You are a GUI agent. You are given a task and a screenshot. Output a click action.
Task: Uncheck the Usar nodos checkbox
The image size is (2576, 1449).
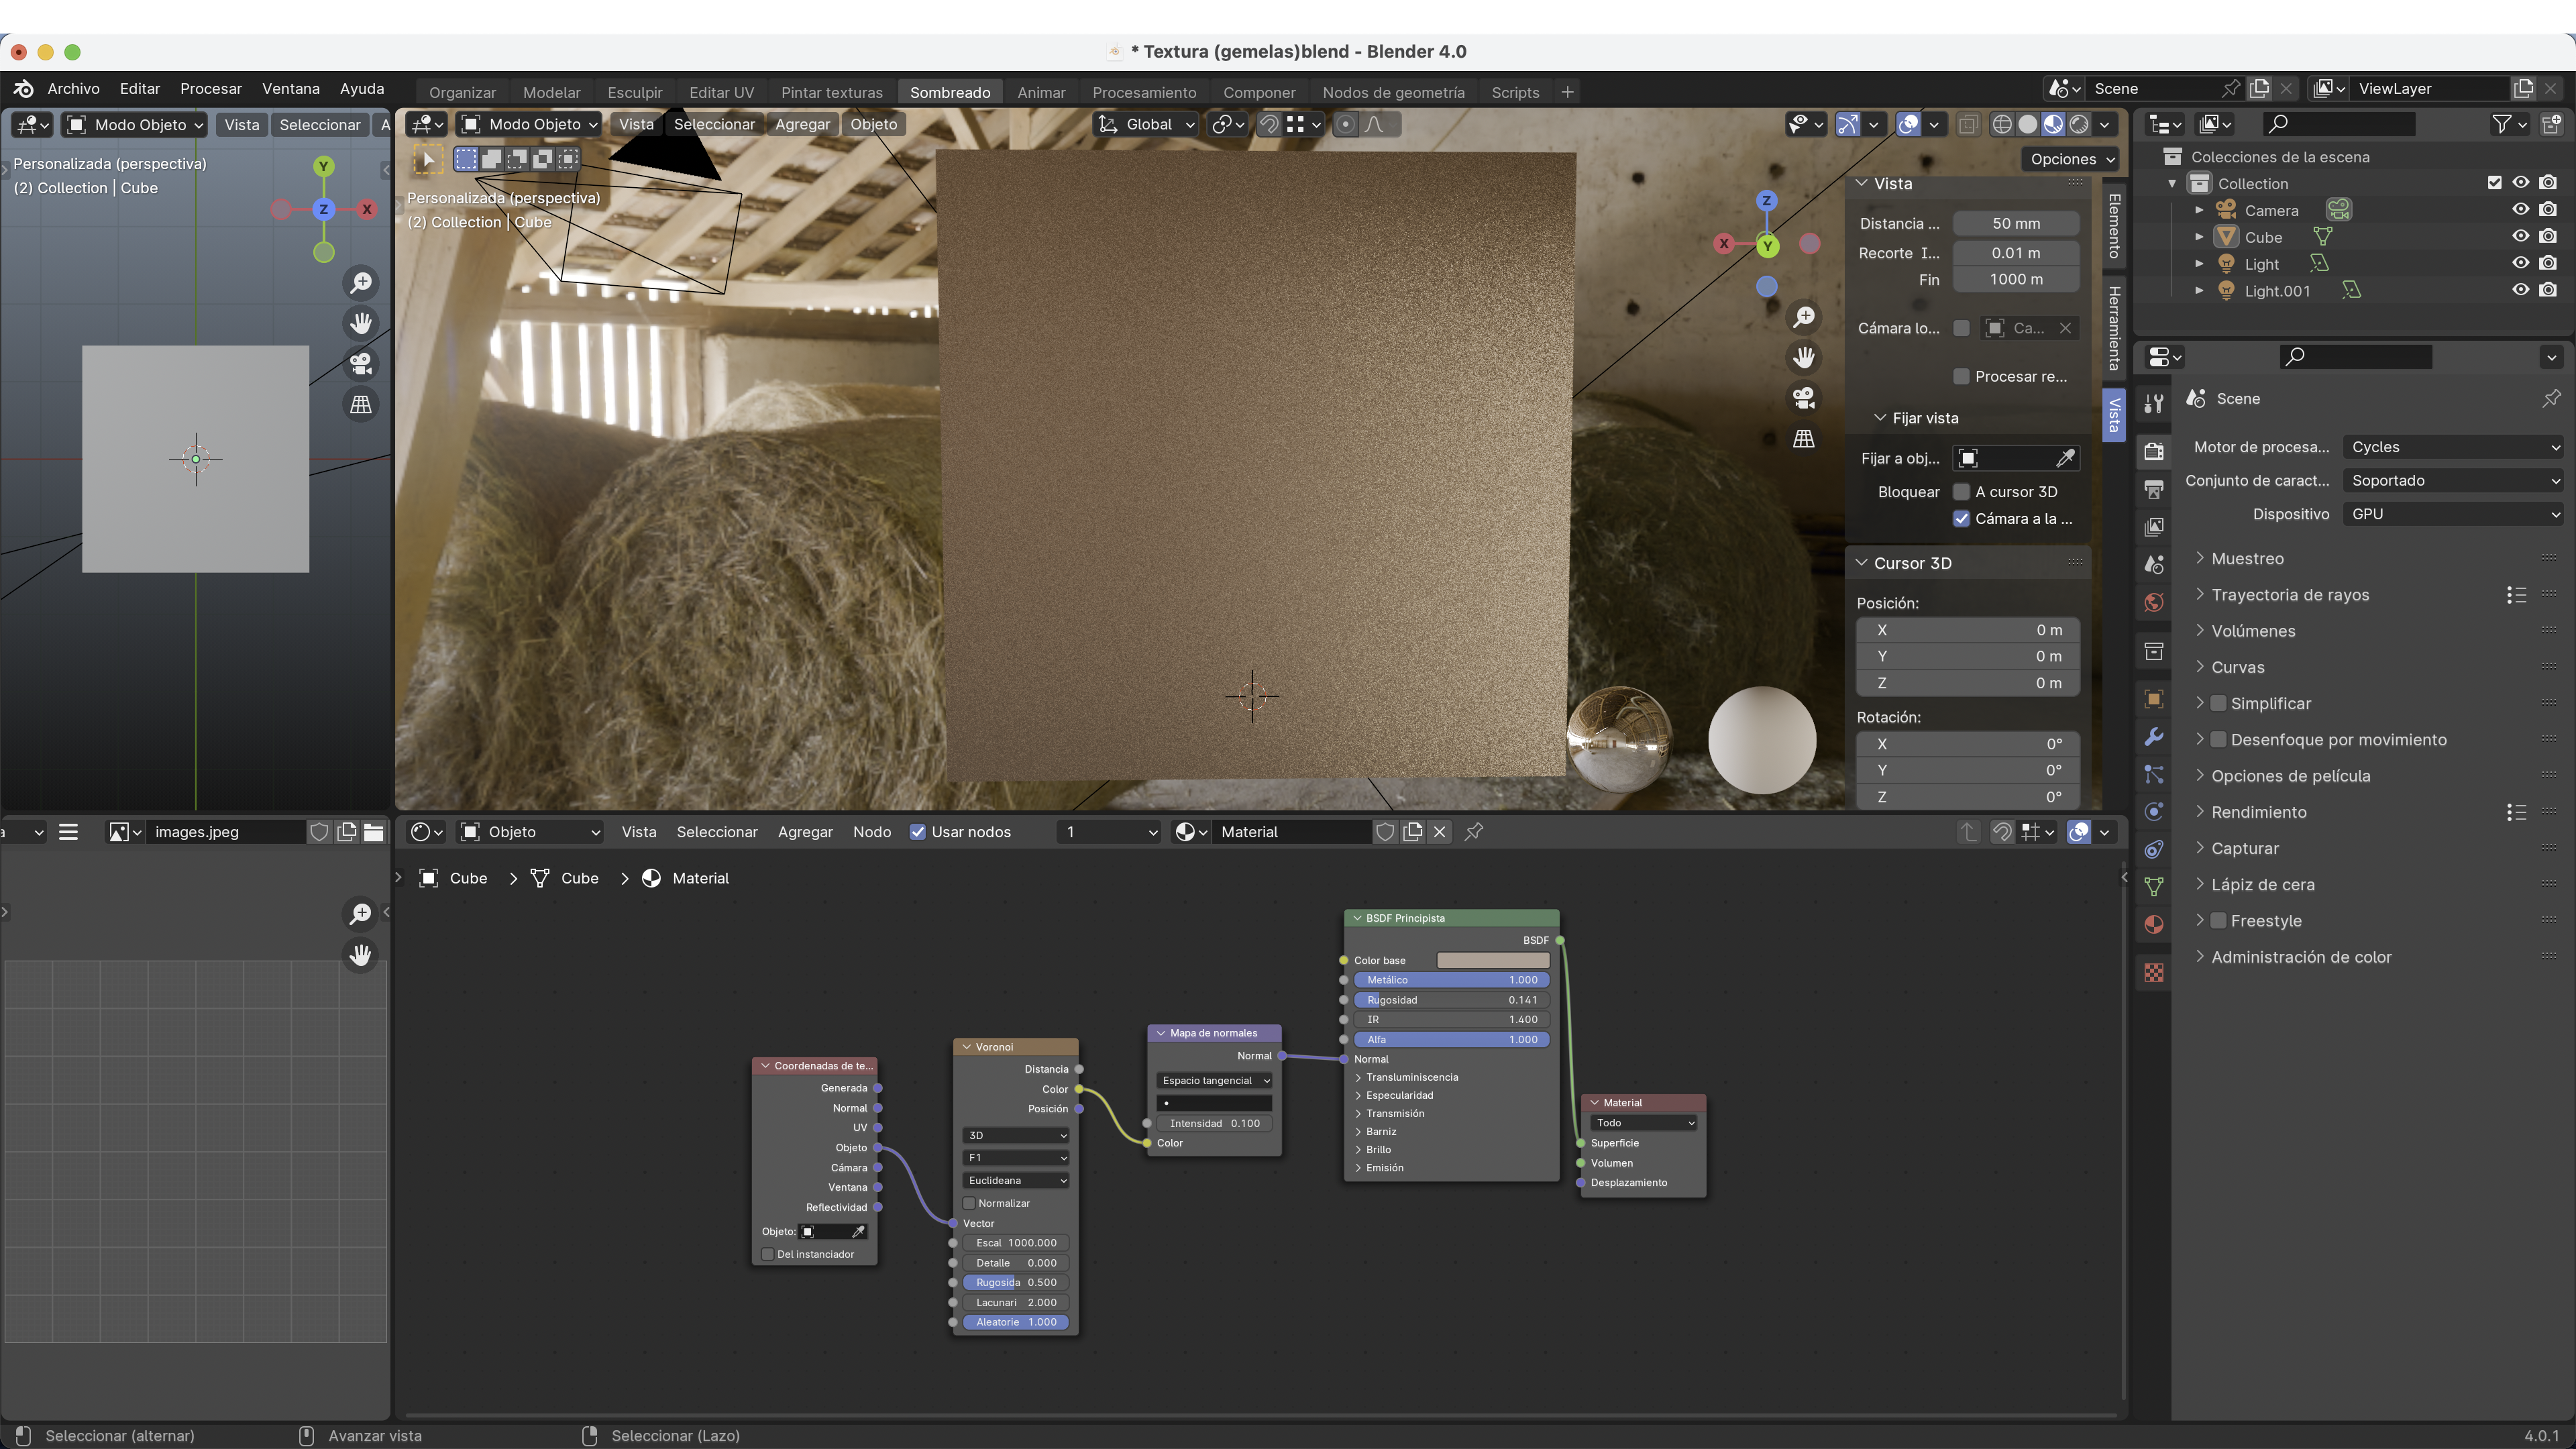pyautogui.click(x=917, y=832)
